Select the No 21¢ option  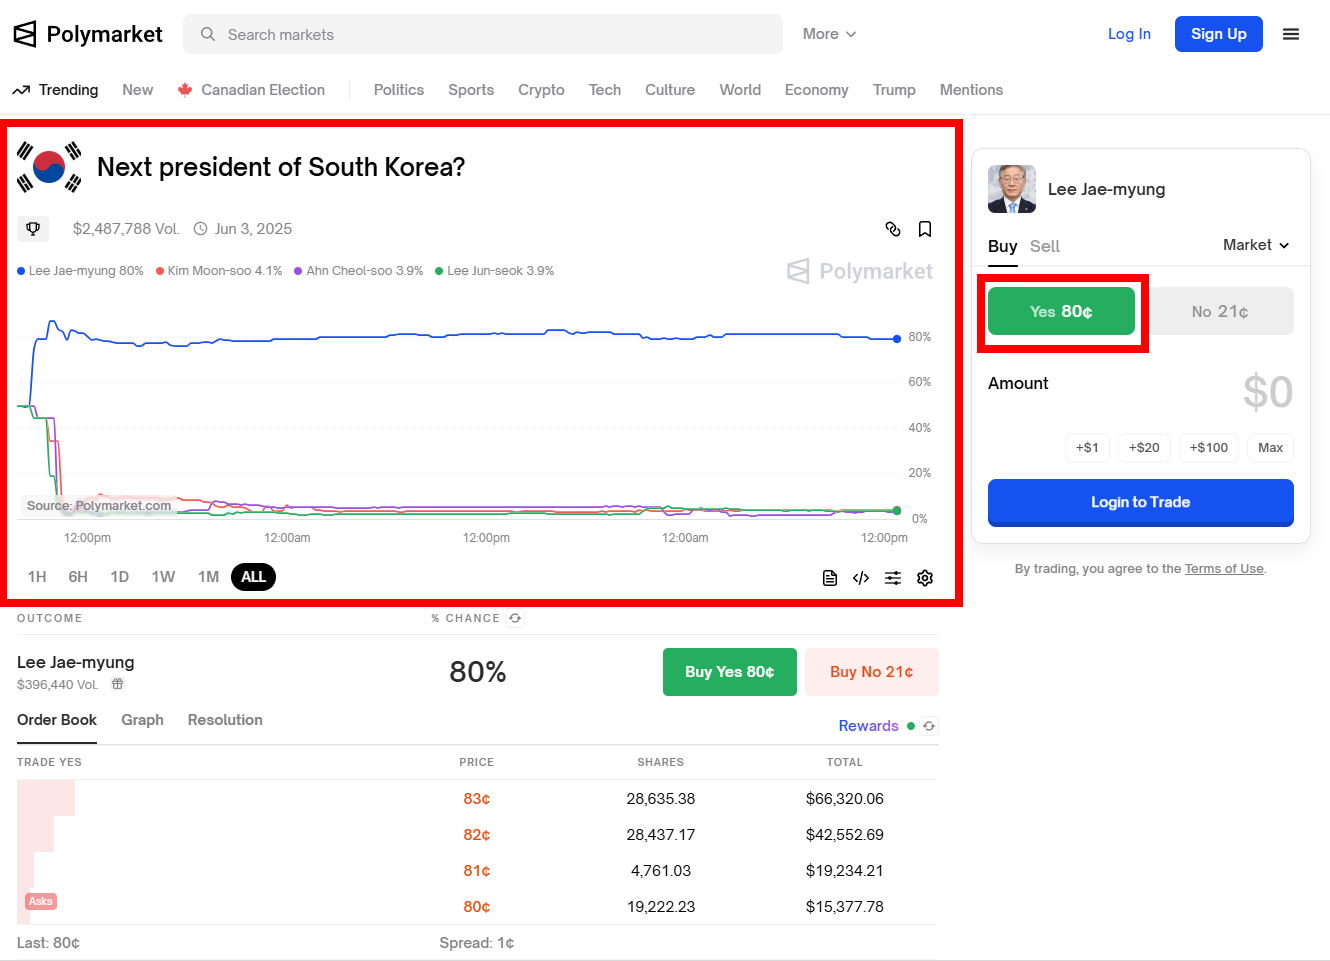pyautogui.click(x=1220, y=311)
